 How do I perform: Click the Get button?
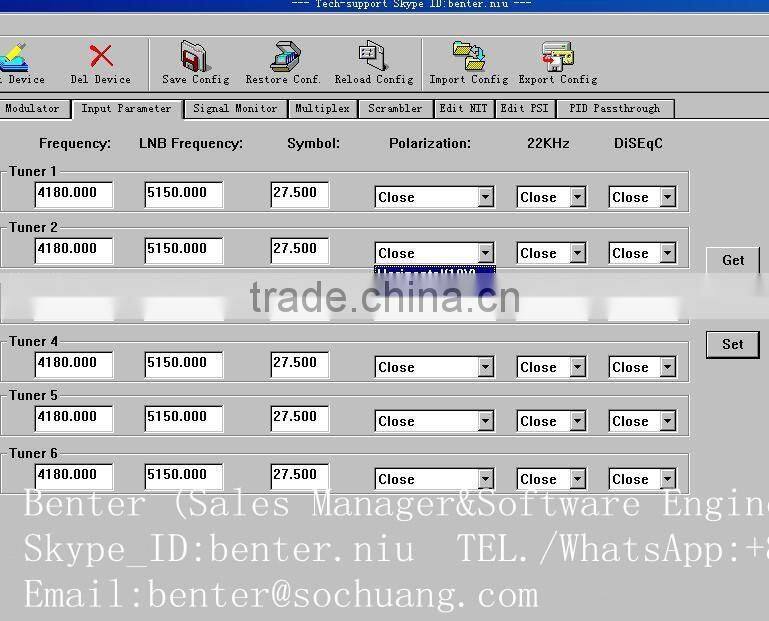click(733, 260)
